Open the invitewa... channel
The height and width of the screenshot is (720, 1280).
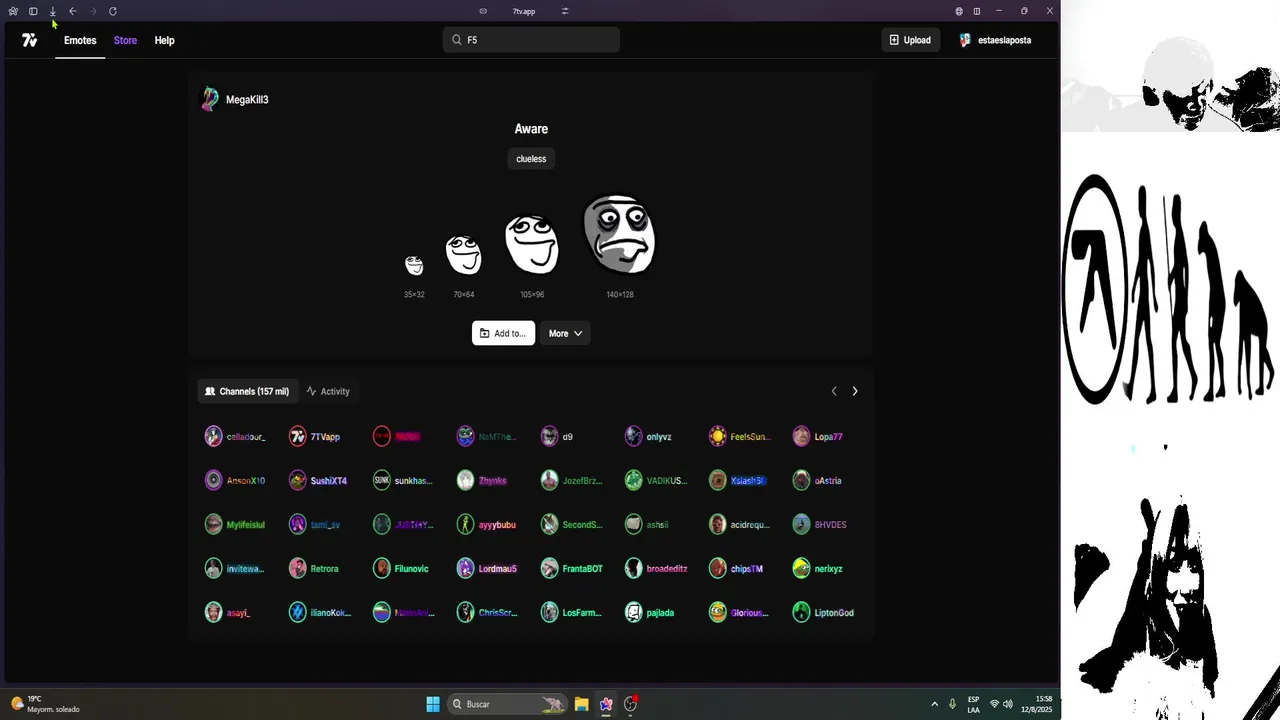(x=235, y=568)
